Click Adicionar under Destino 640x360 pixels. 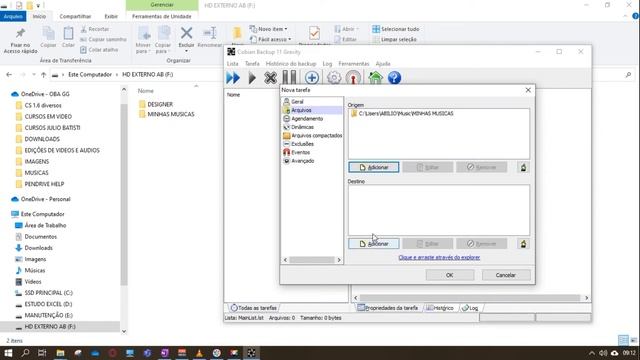(373, 244)
